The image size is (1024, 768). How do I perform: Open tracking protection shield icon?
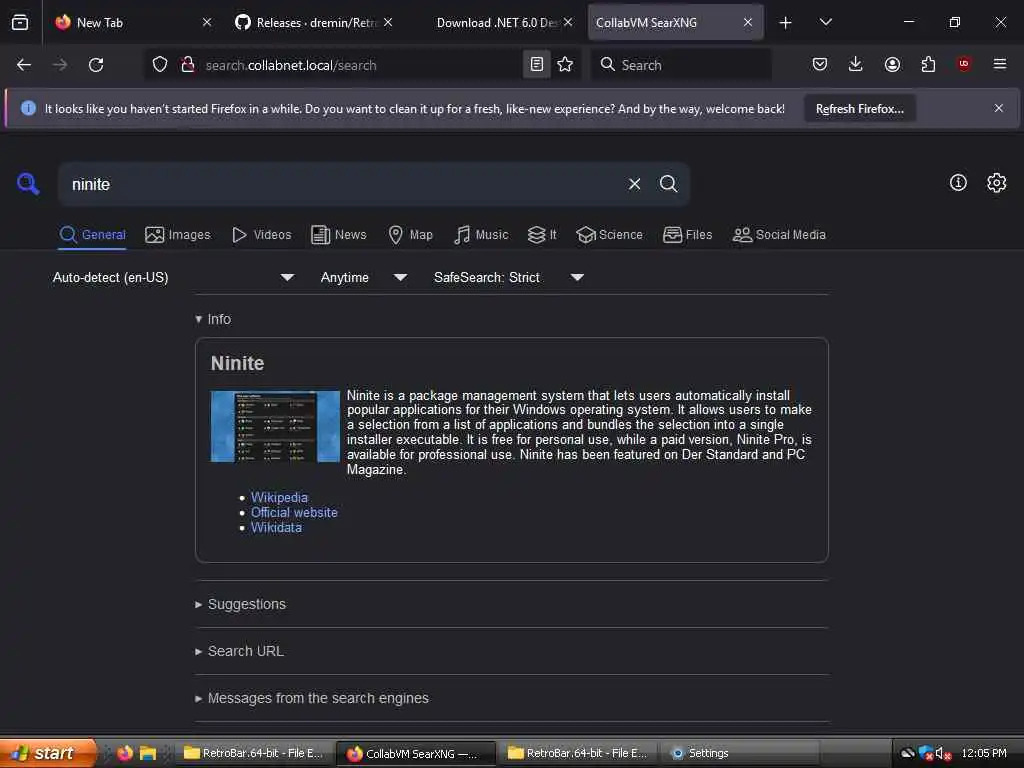click(160, 65)
